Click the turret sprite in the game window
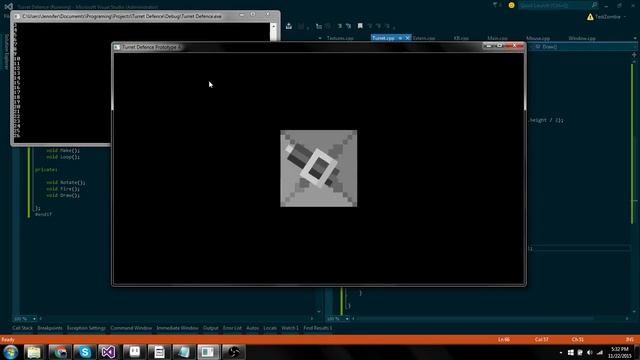The height and width of the screenshot is (360, 640). point(318,168)
